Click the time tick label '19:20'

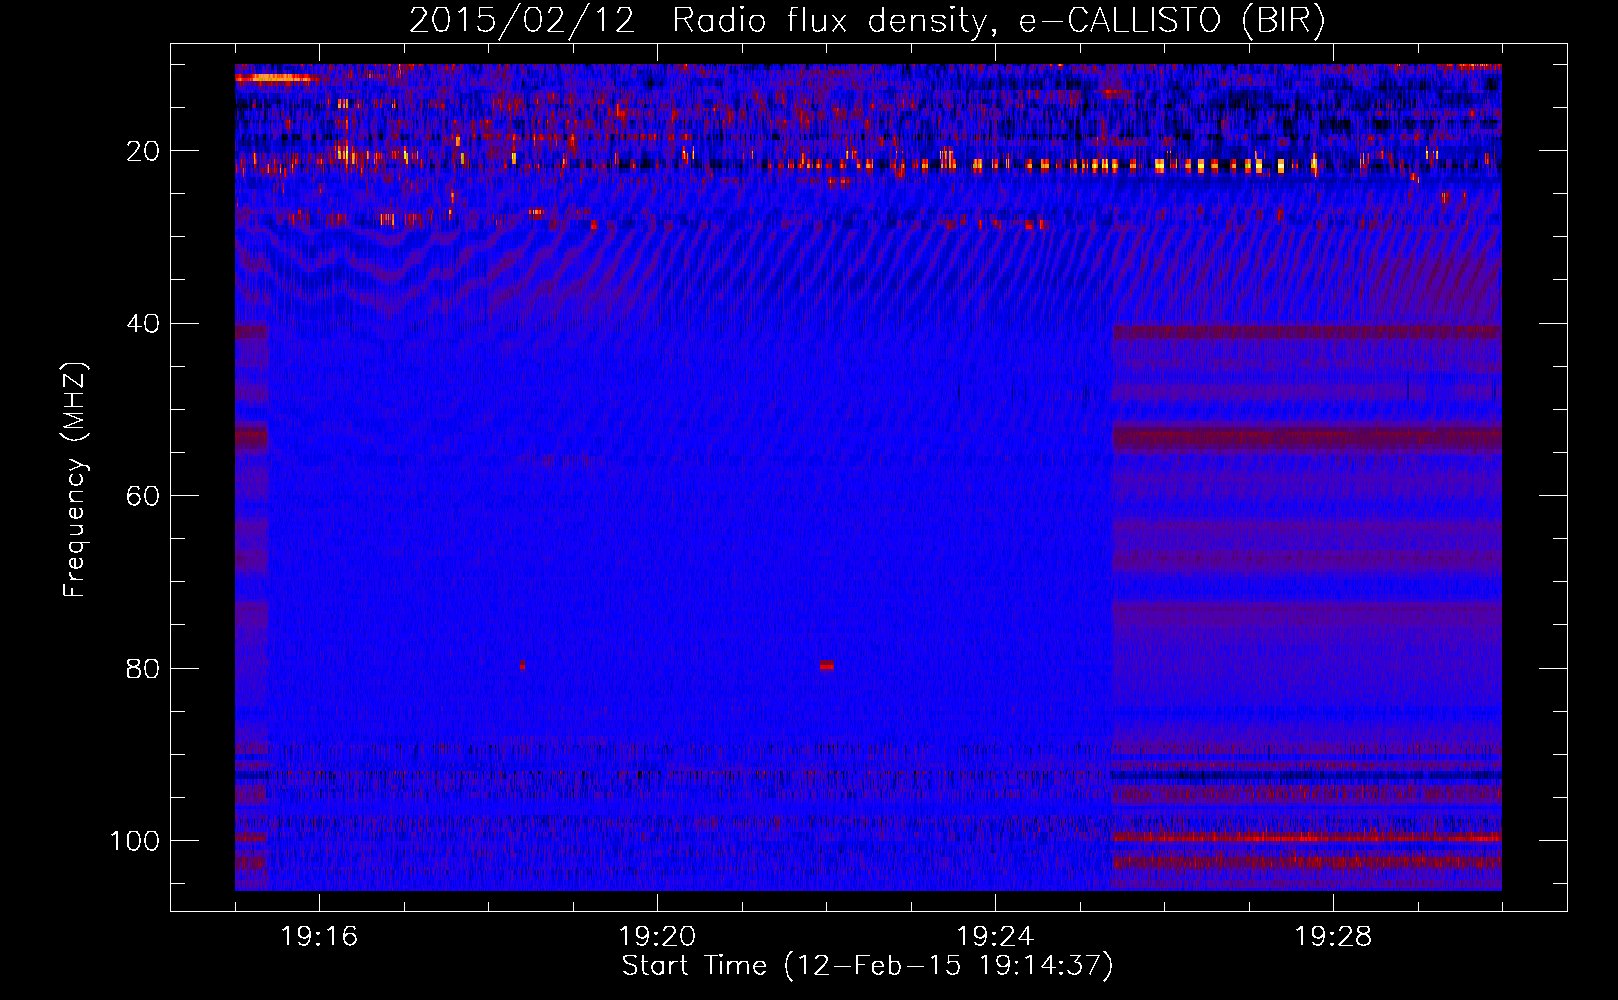(657, 937)
